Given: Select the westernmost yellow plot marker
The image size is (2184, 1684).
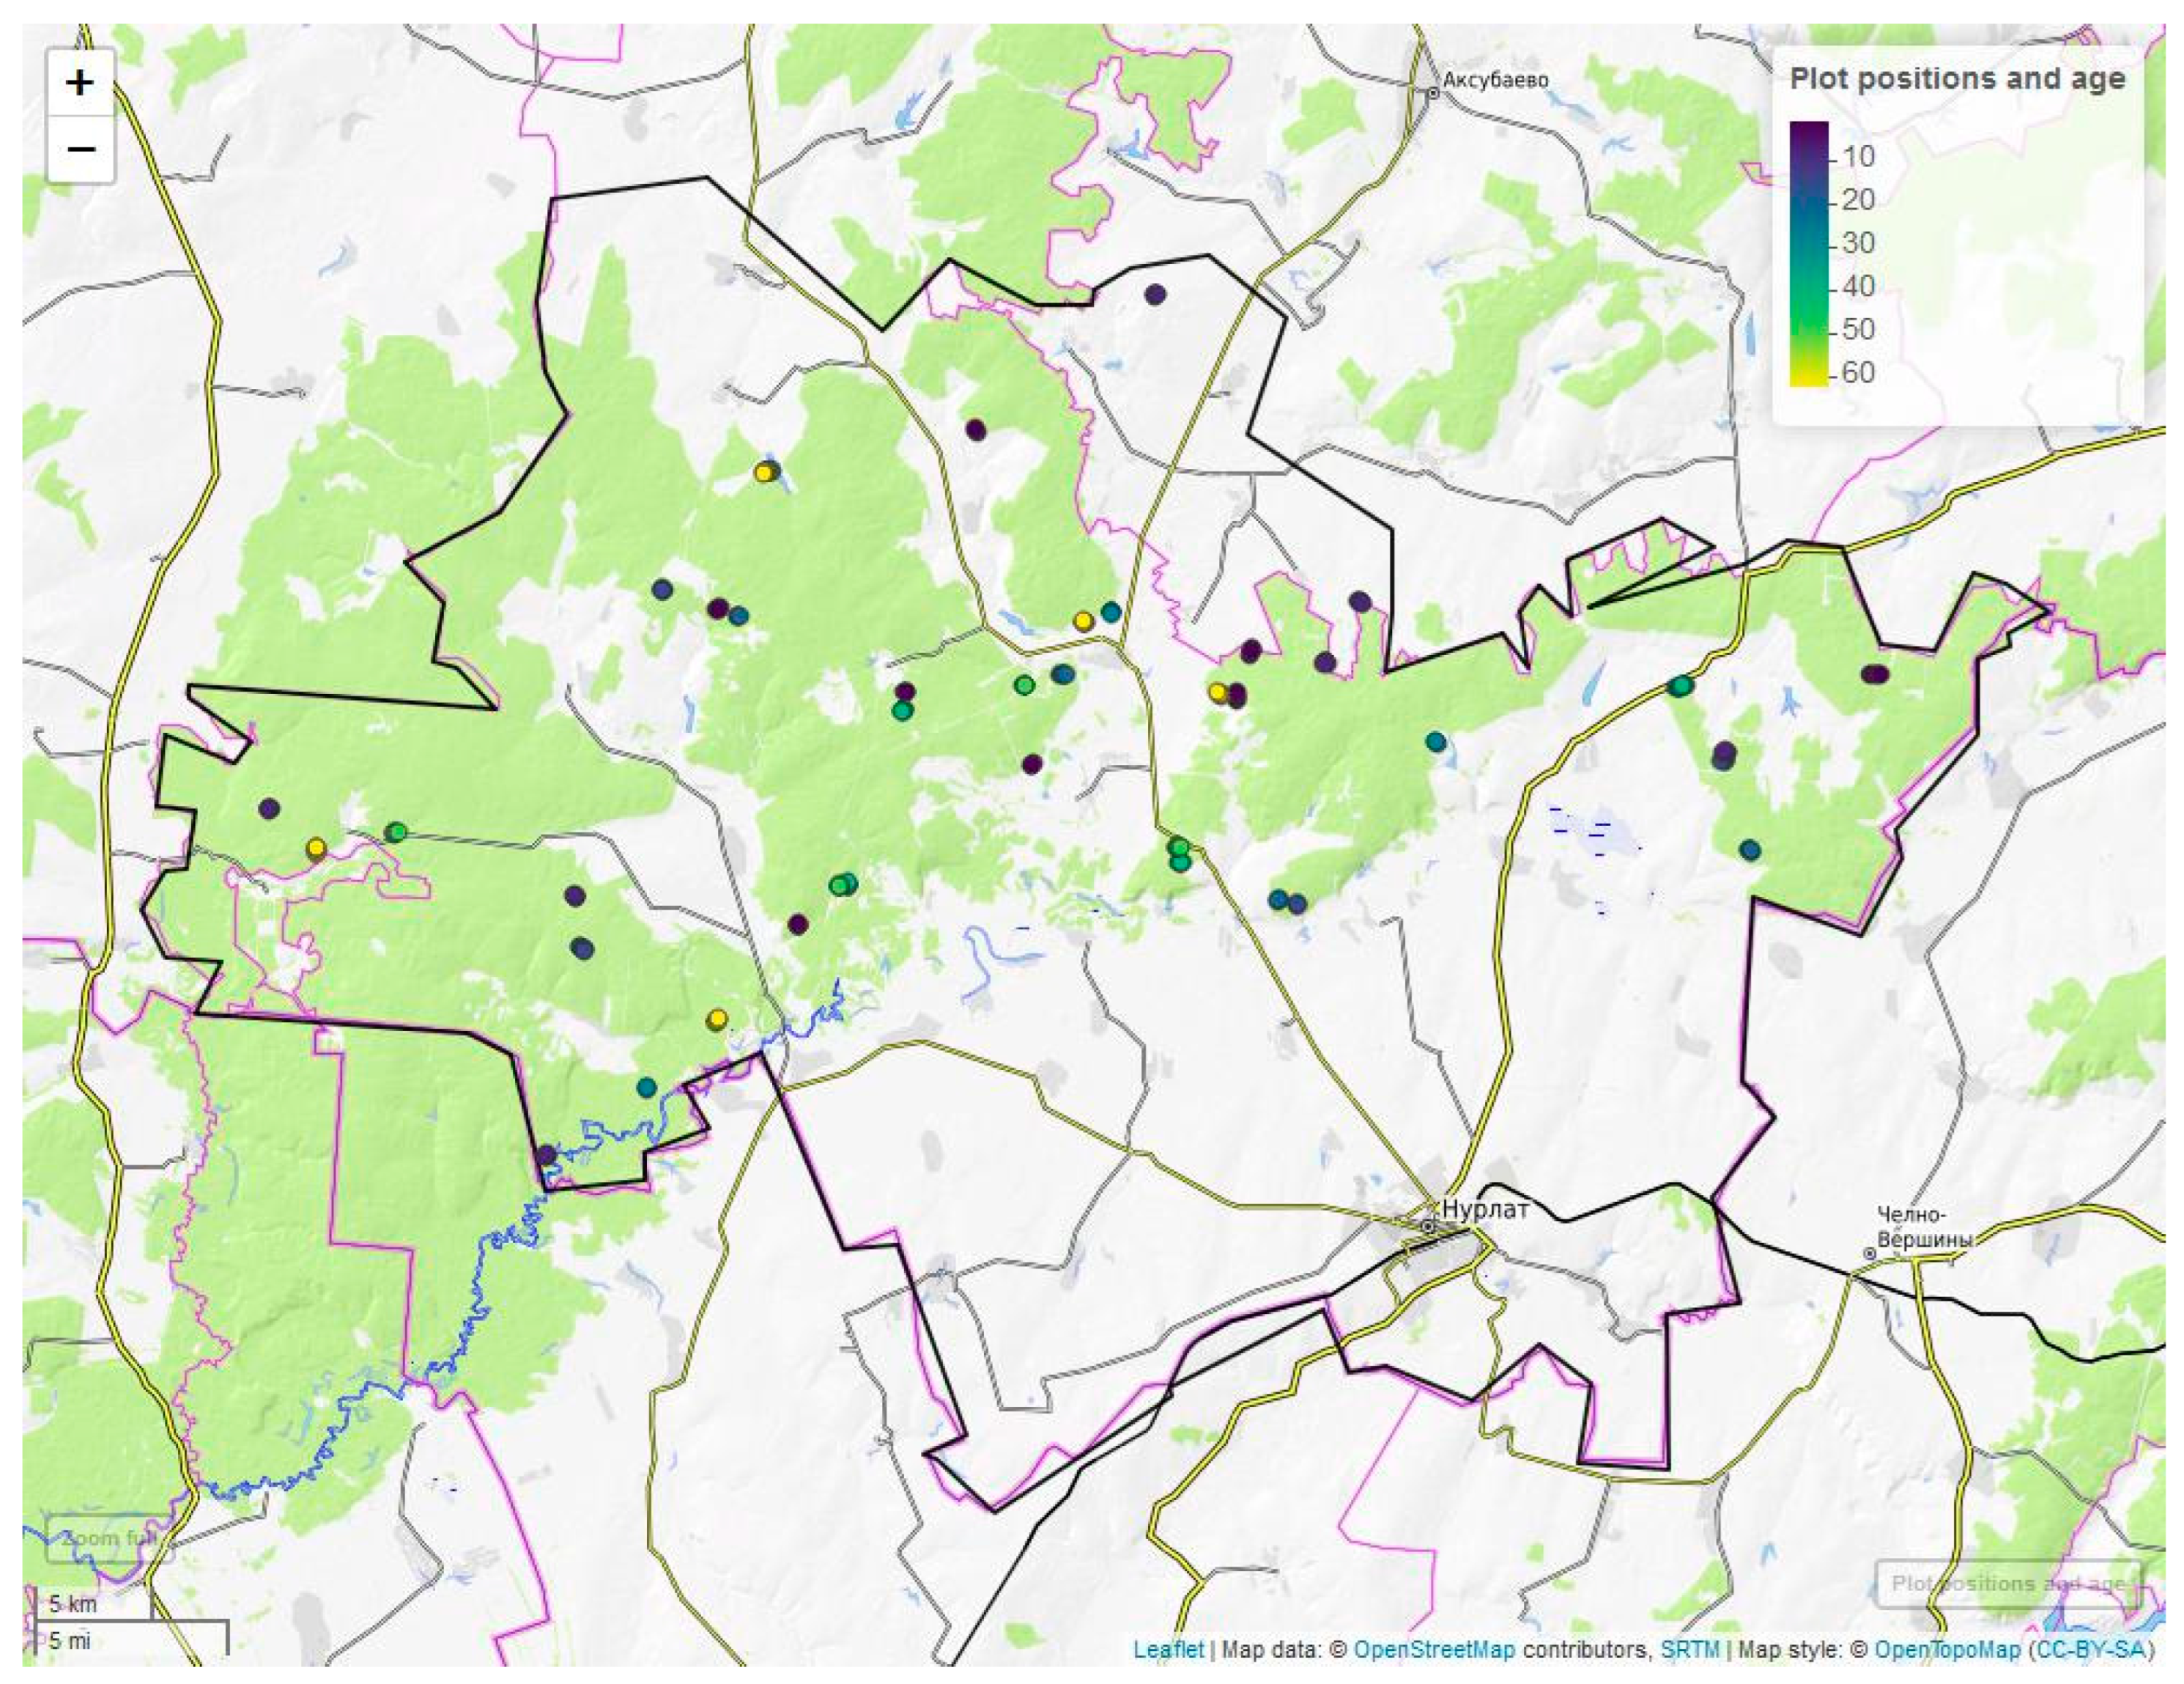Looking at the screenshot, I should [316, 849].
